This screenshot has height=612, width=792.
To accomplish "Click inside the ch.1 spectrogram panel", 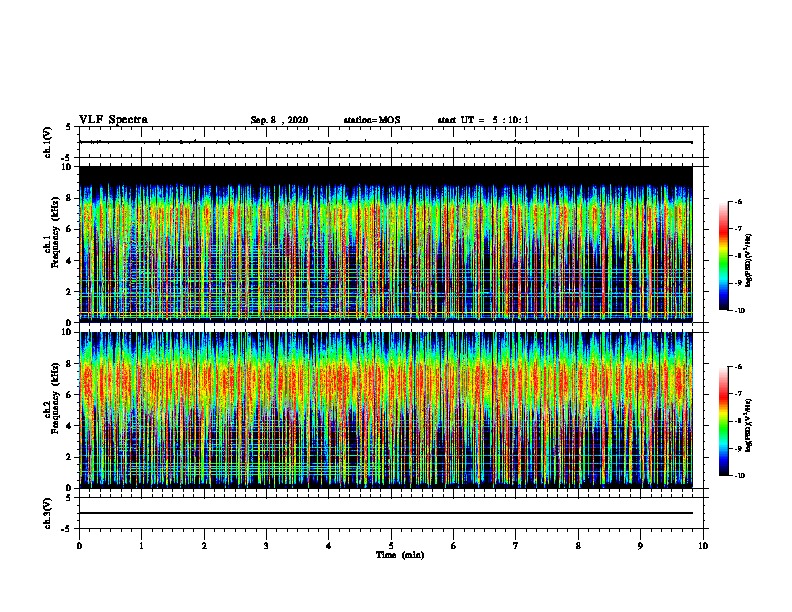I will pos(386,244).
